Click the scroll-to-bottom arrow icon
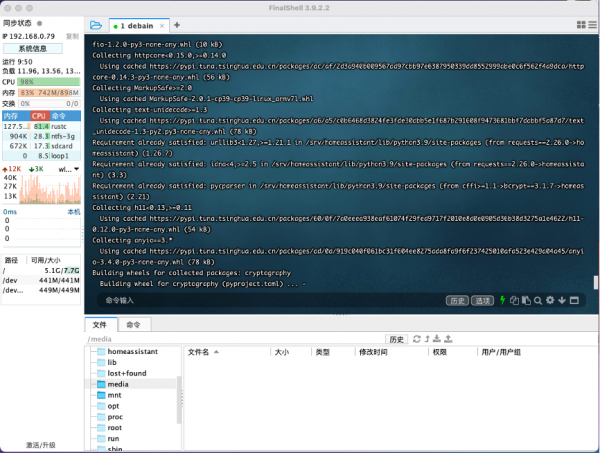 [561, 300]
